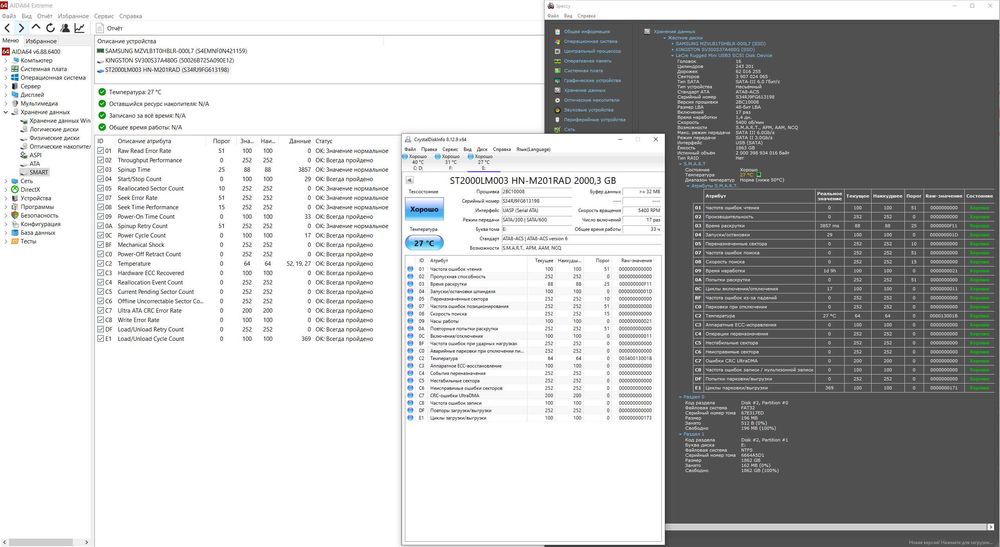Click the AIDA64 user toolbar icon
The image size is (1000, 547).
(x=64, y=28)
